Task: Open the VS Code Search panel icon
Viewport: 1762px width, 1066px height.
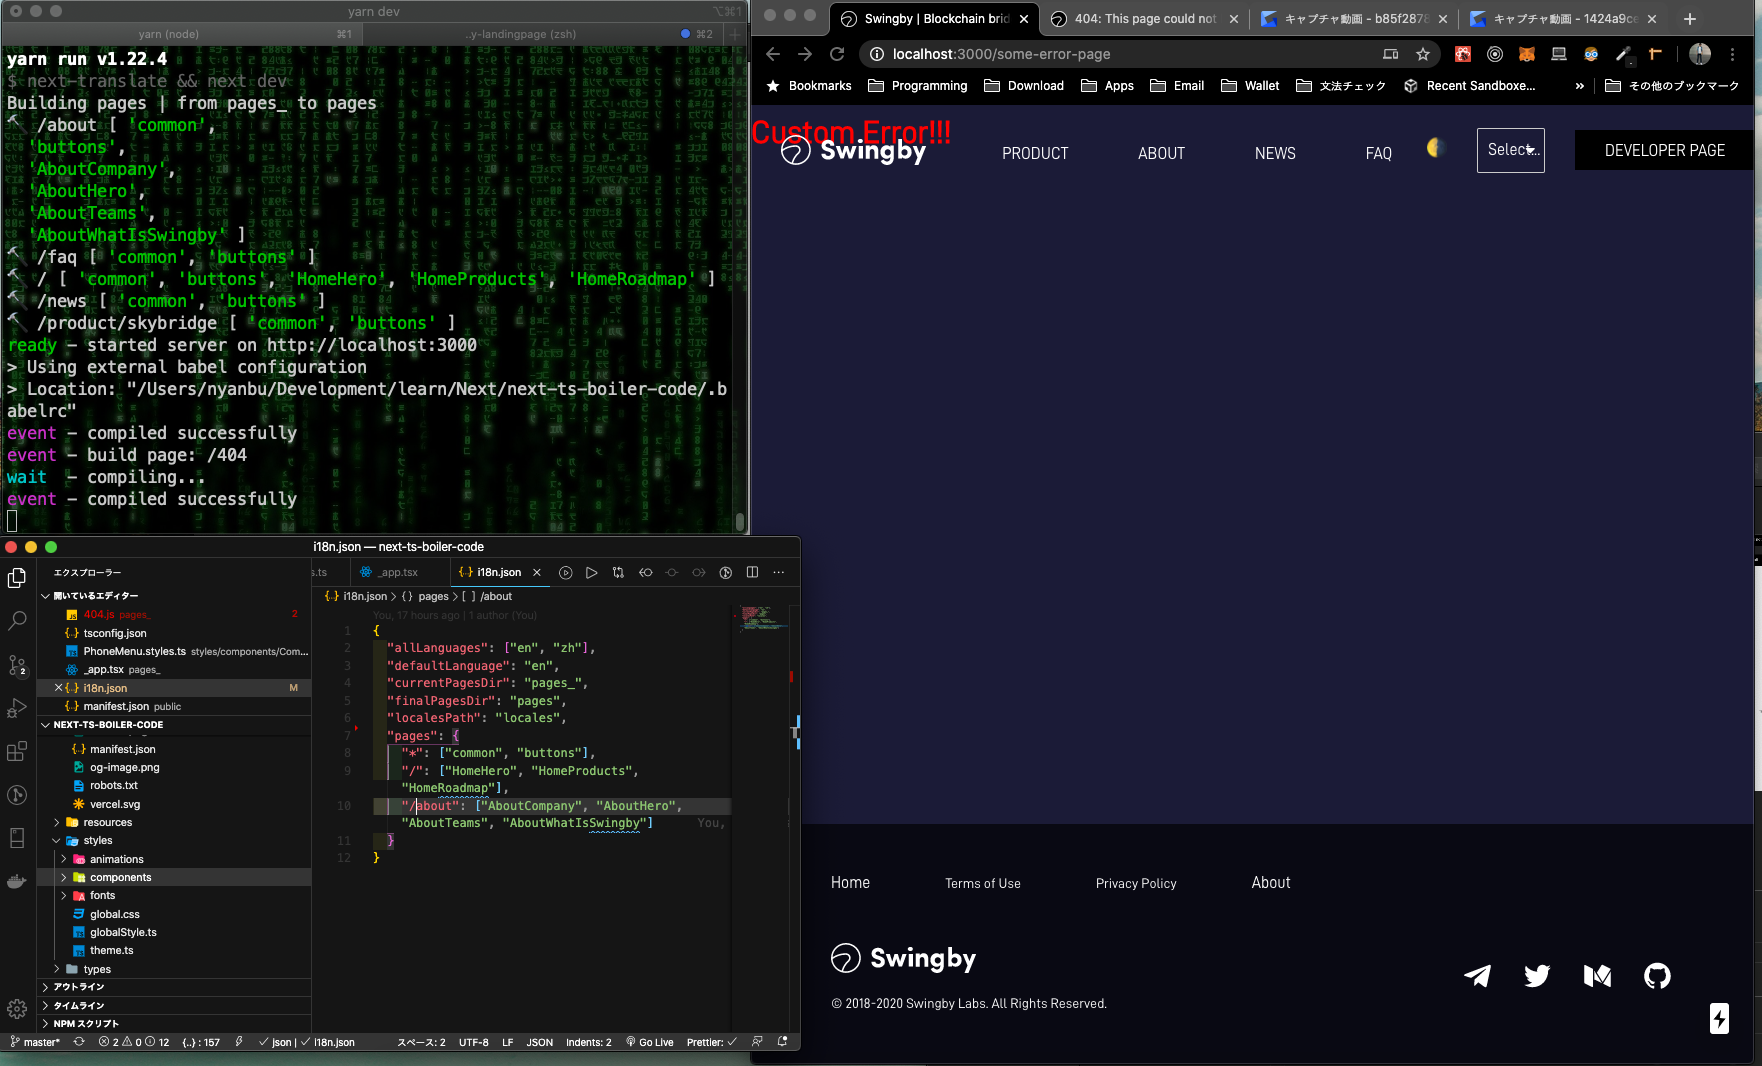Action: 17,621
